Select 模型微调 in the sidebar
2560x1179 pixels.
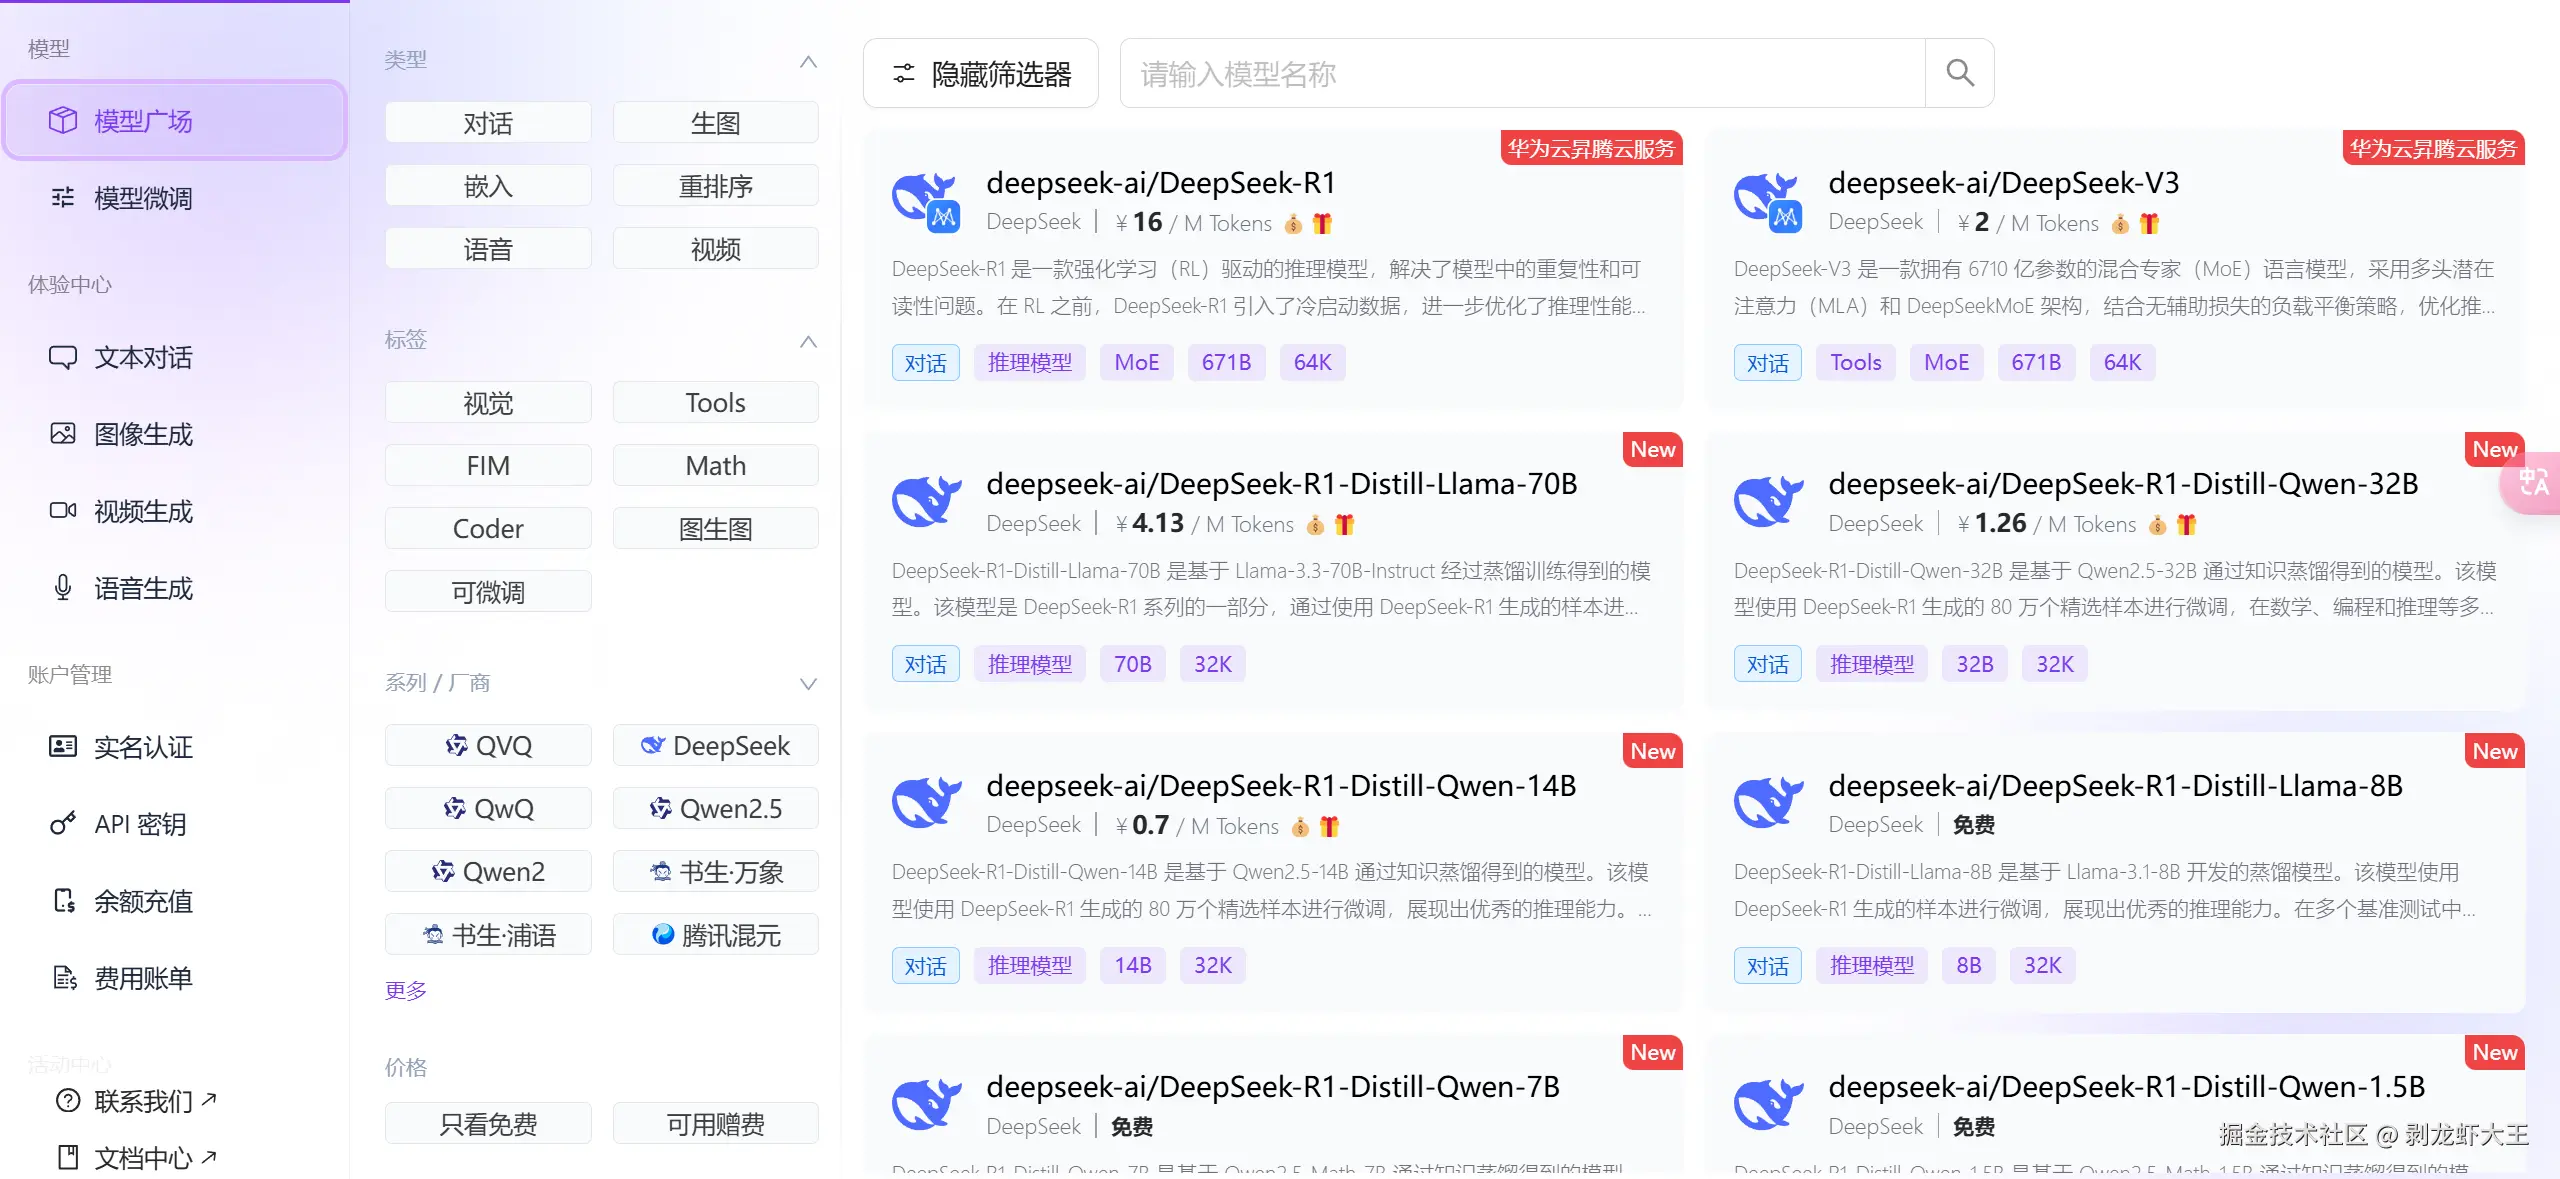click(x=143, y=198)
